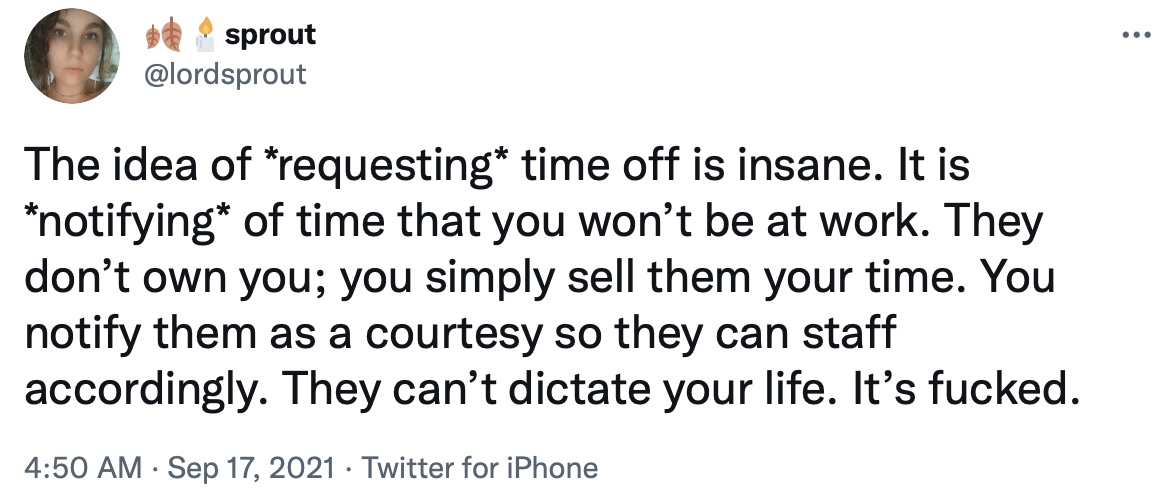Open the three-dot more options menu

pos(1135,35)
